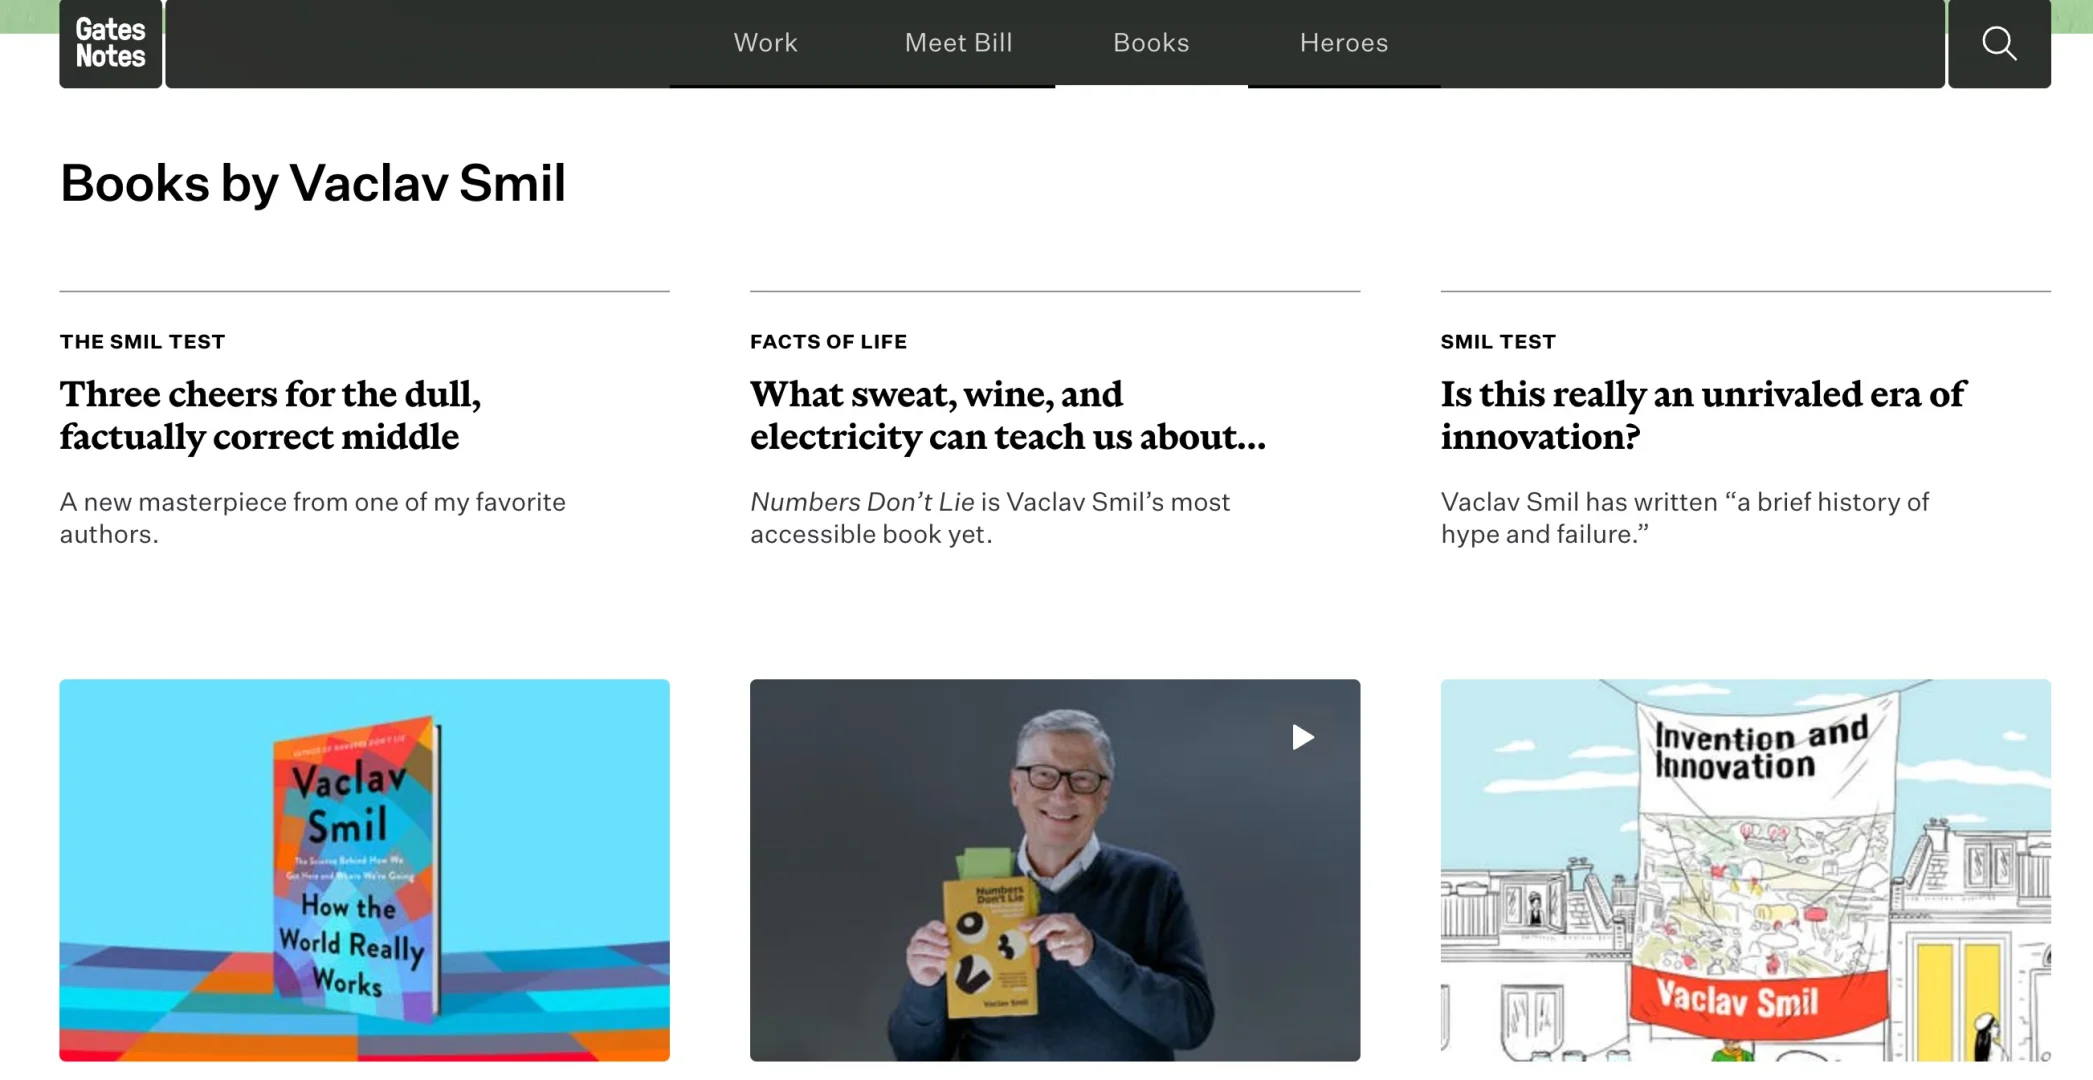Click the THE SMIL TEST category label
The height and width of the screenshot is (1080, 2093).
(x=142, y=341)
